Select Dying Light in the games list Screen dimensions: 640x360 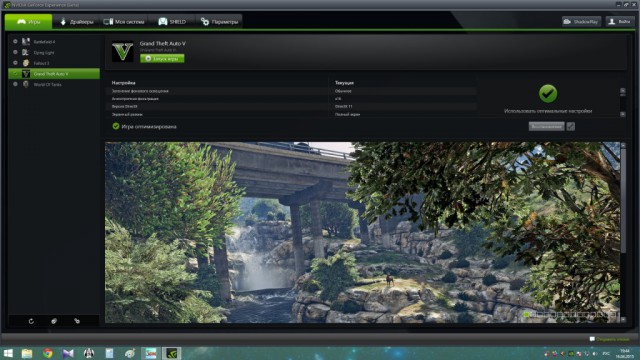(54, 52)
